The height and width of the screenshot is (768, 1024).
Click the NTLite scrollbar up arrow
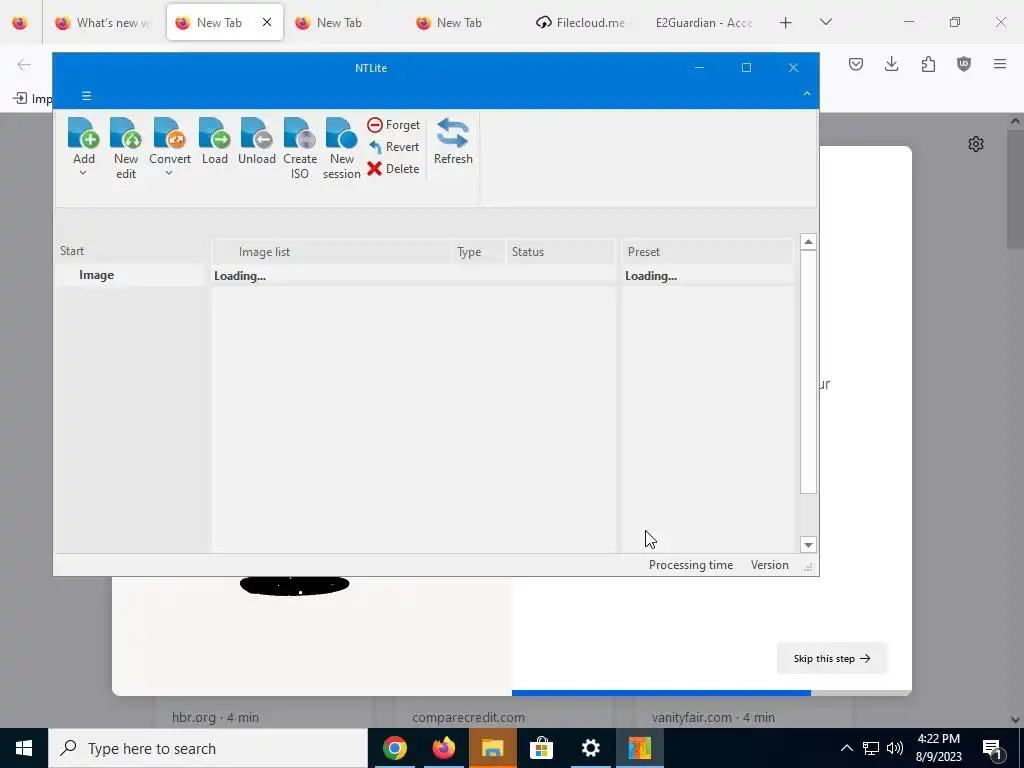[x=808, y=242]
